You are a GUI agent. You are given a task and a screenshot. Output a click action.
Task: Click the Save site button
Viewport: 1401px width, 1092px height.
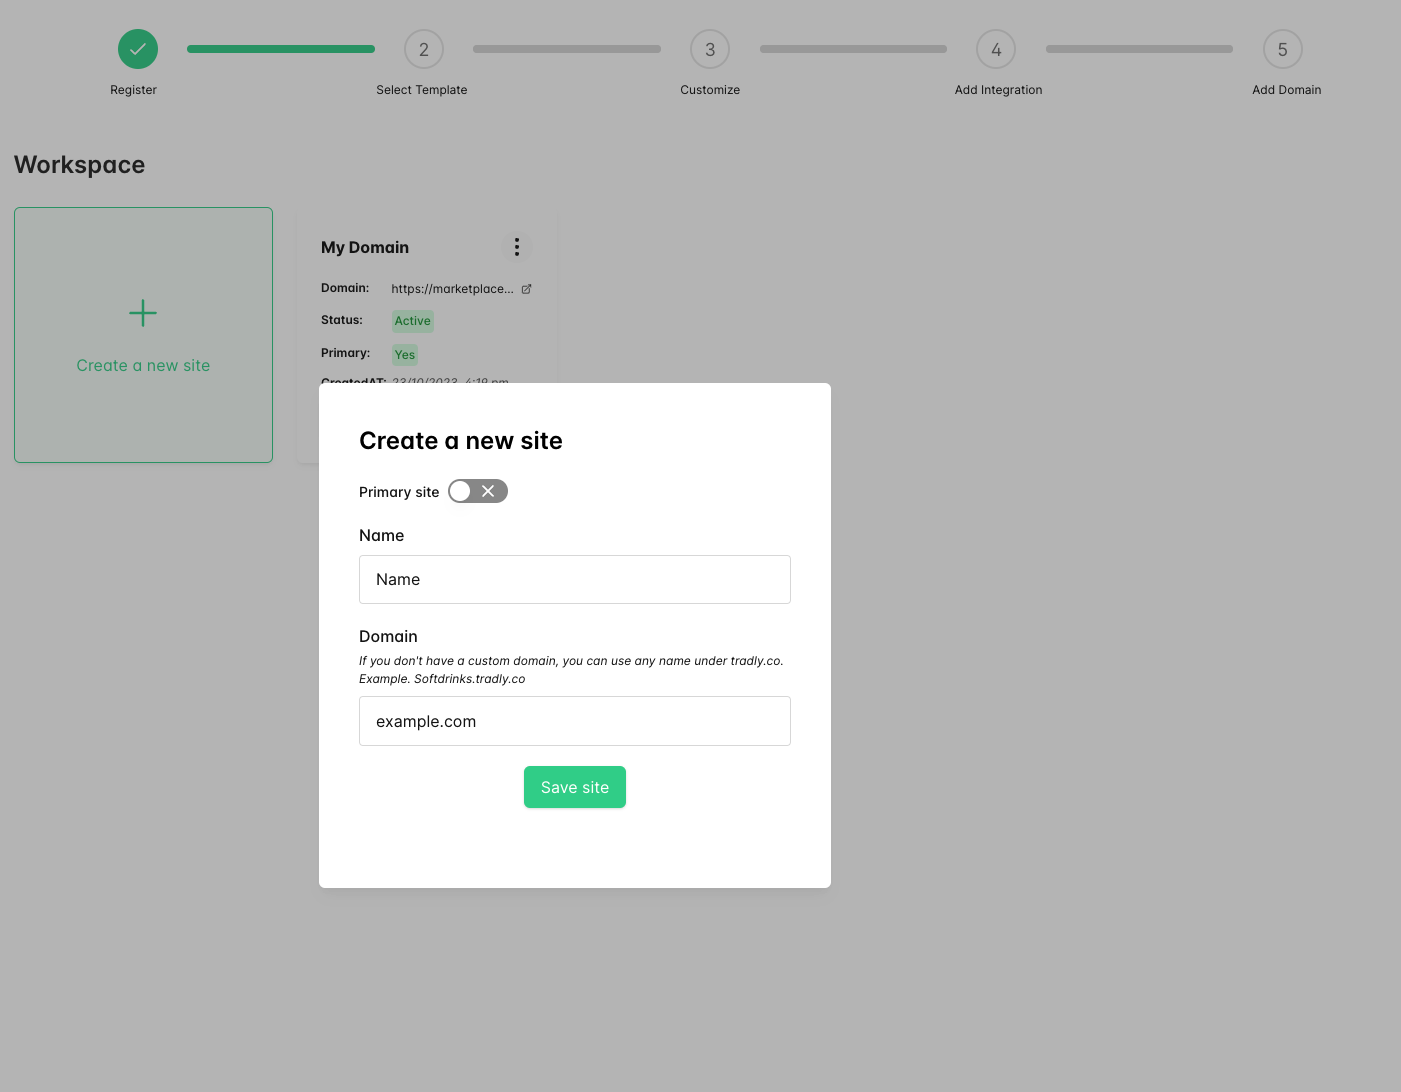[x=574, y=787]
